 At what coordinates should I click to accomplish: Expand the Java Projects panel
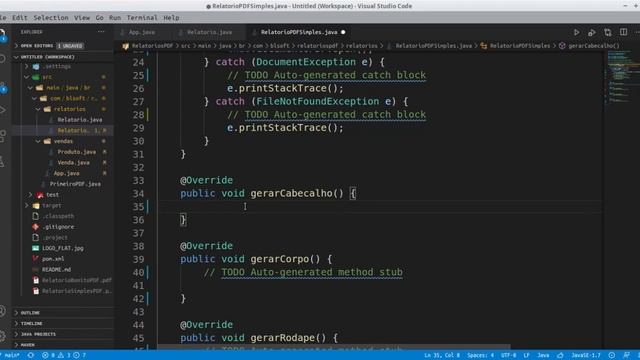38,334
